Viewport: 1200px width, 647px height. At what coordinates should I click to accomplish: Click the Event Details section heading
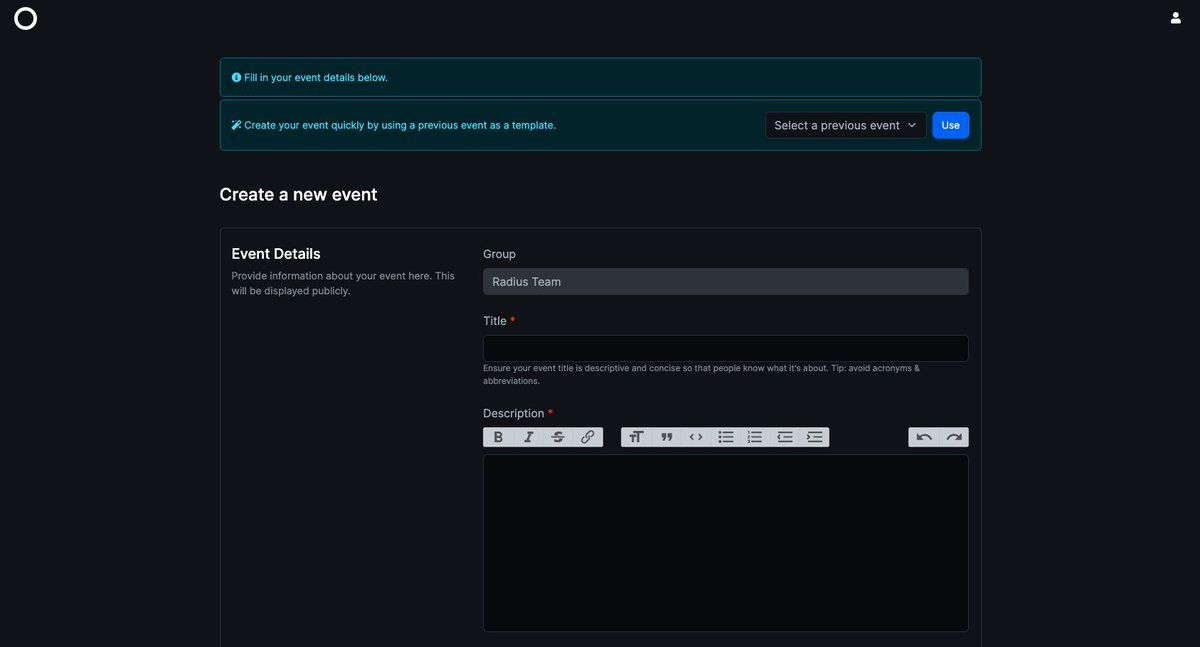(276, 254)
